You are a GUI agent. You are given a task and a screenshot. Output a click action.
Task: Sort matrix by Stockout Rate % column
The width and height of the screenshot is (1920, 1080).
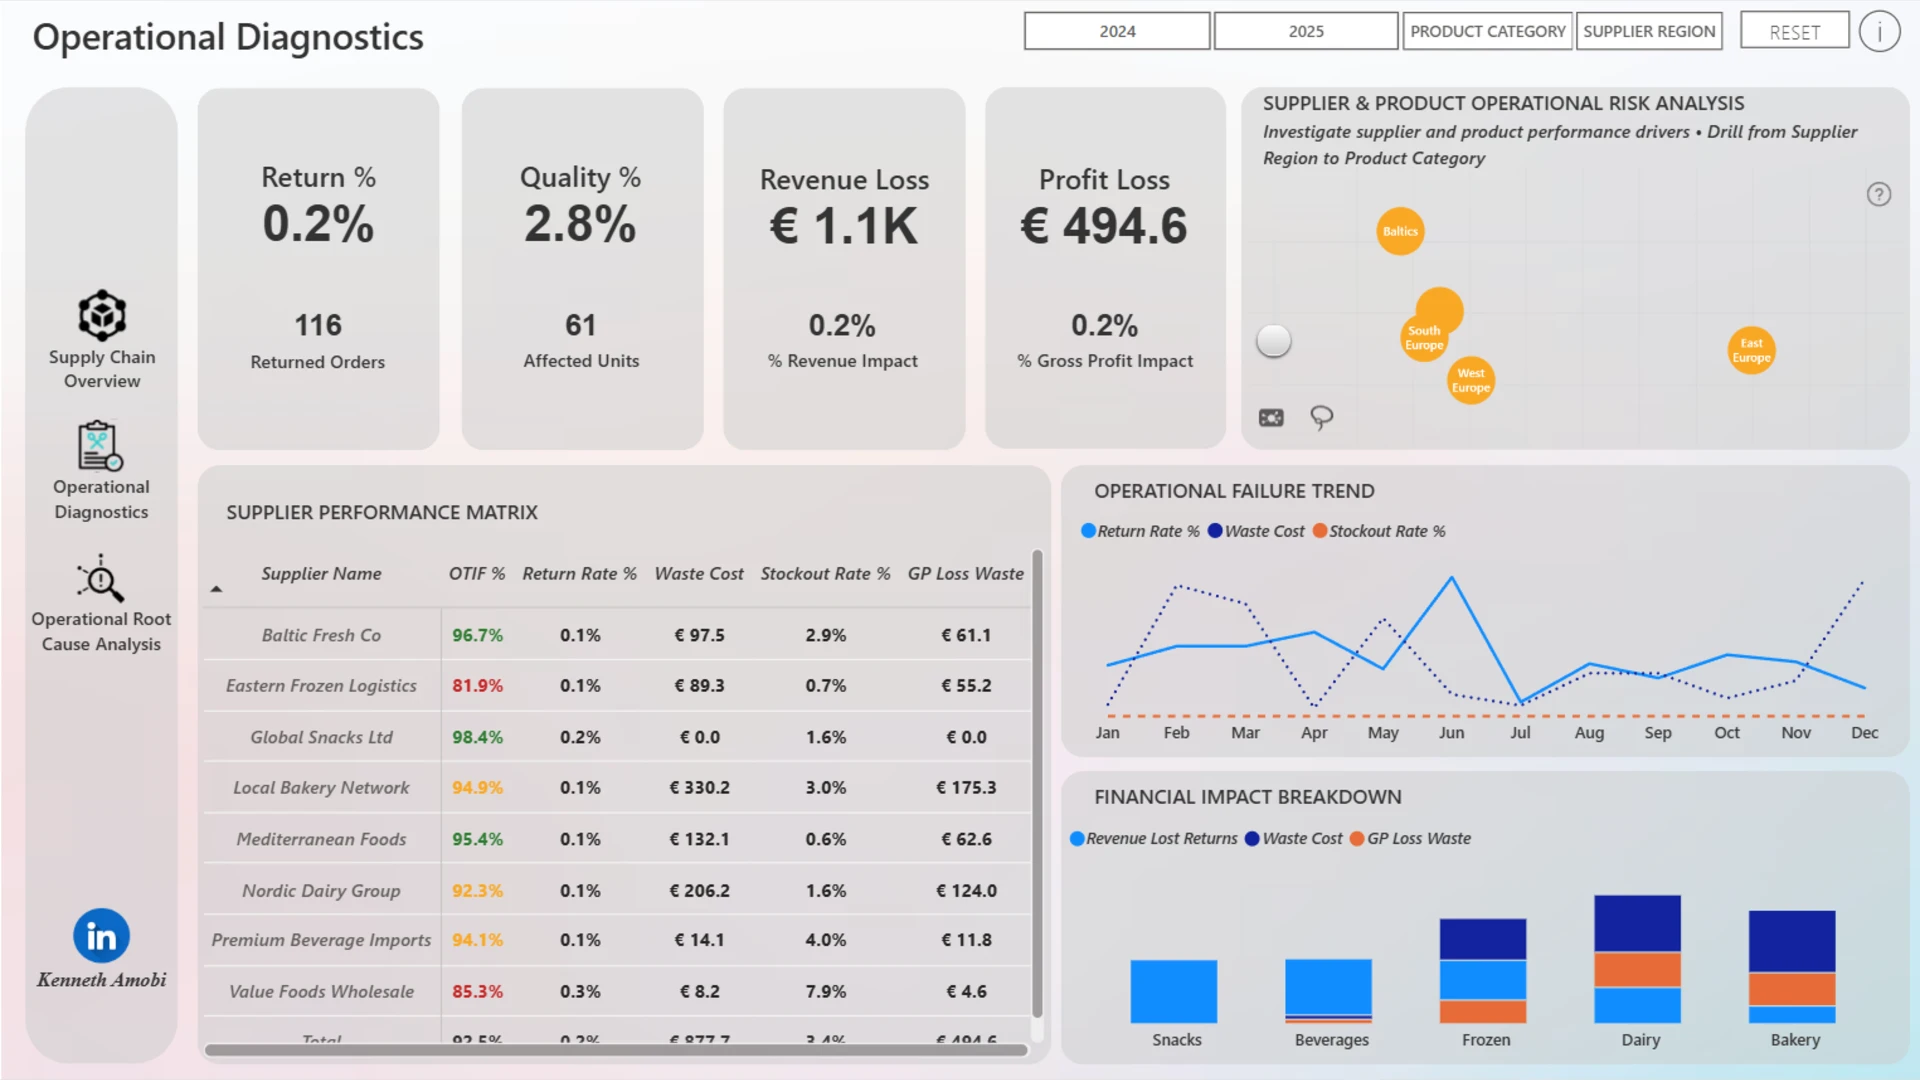[x=825, y=574]
